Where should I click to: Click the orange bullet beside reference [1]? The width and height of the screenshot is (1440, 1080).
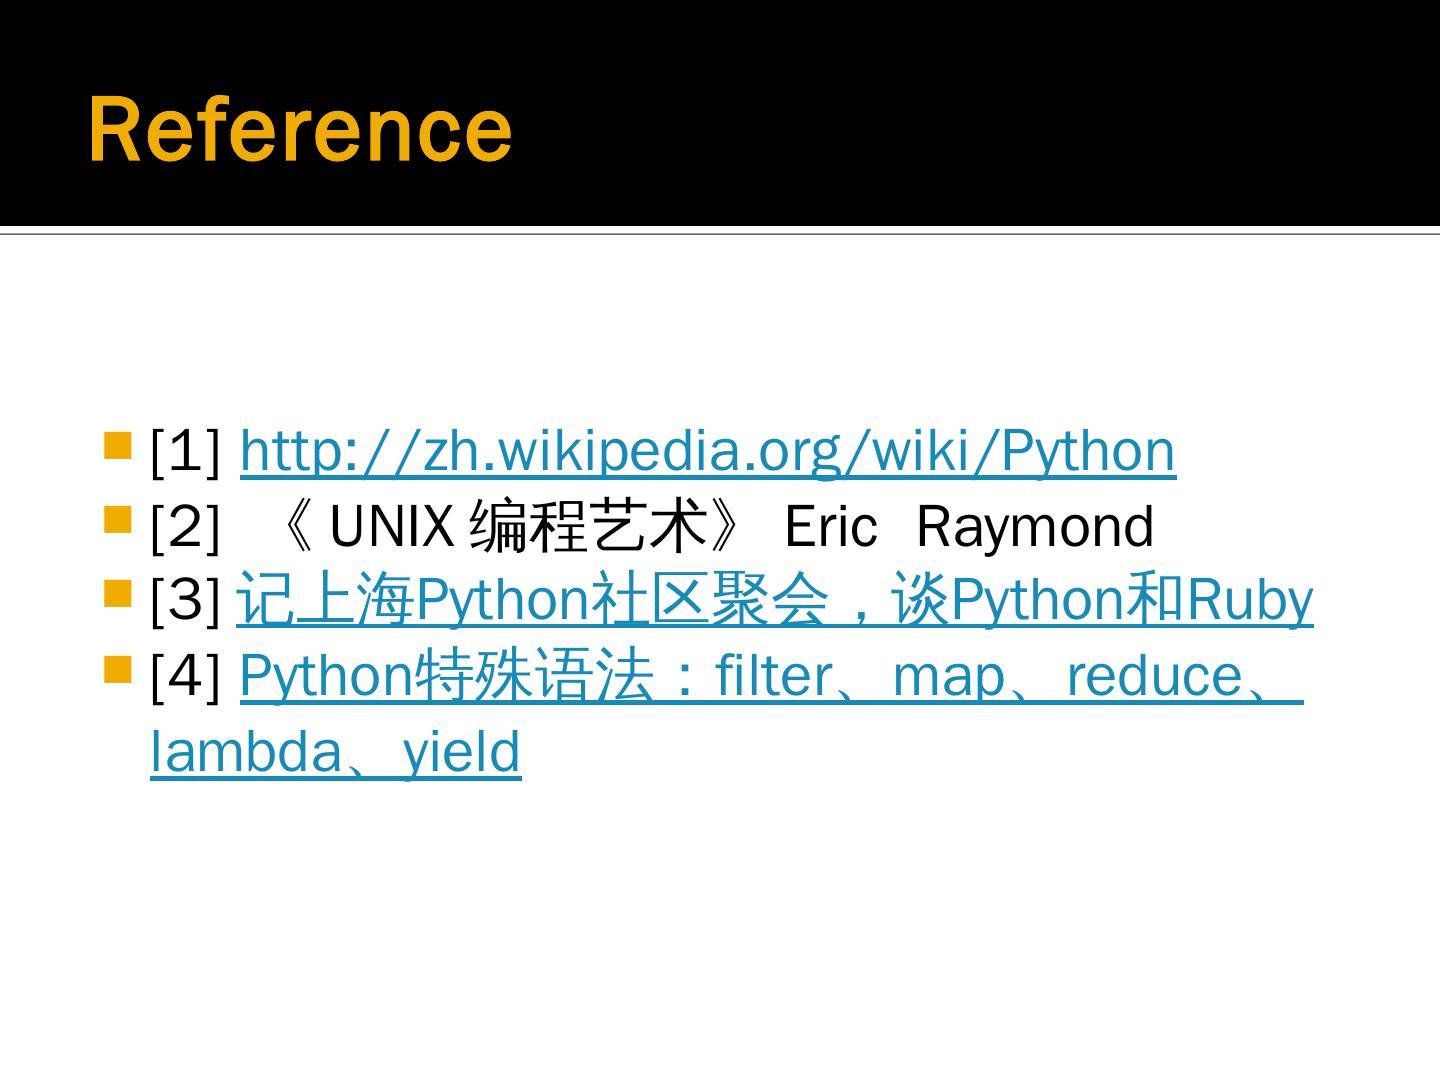pyautogui.click(x=118, y=444)
